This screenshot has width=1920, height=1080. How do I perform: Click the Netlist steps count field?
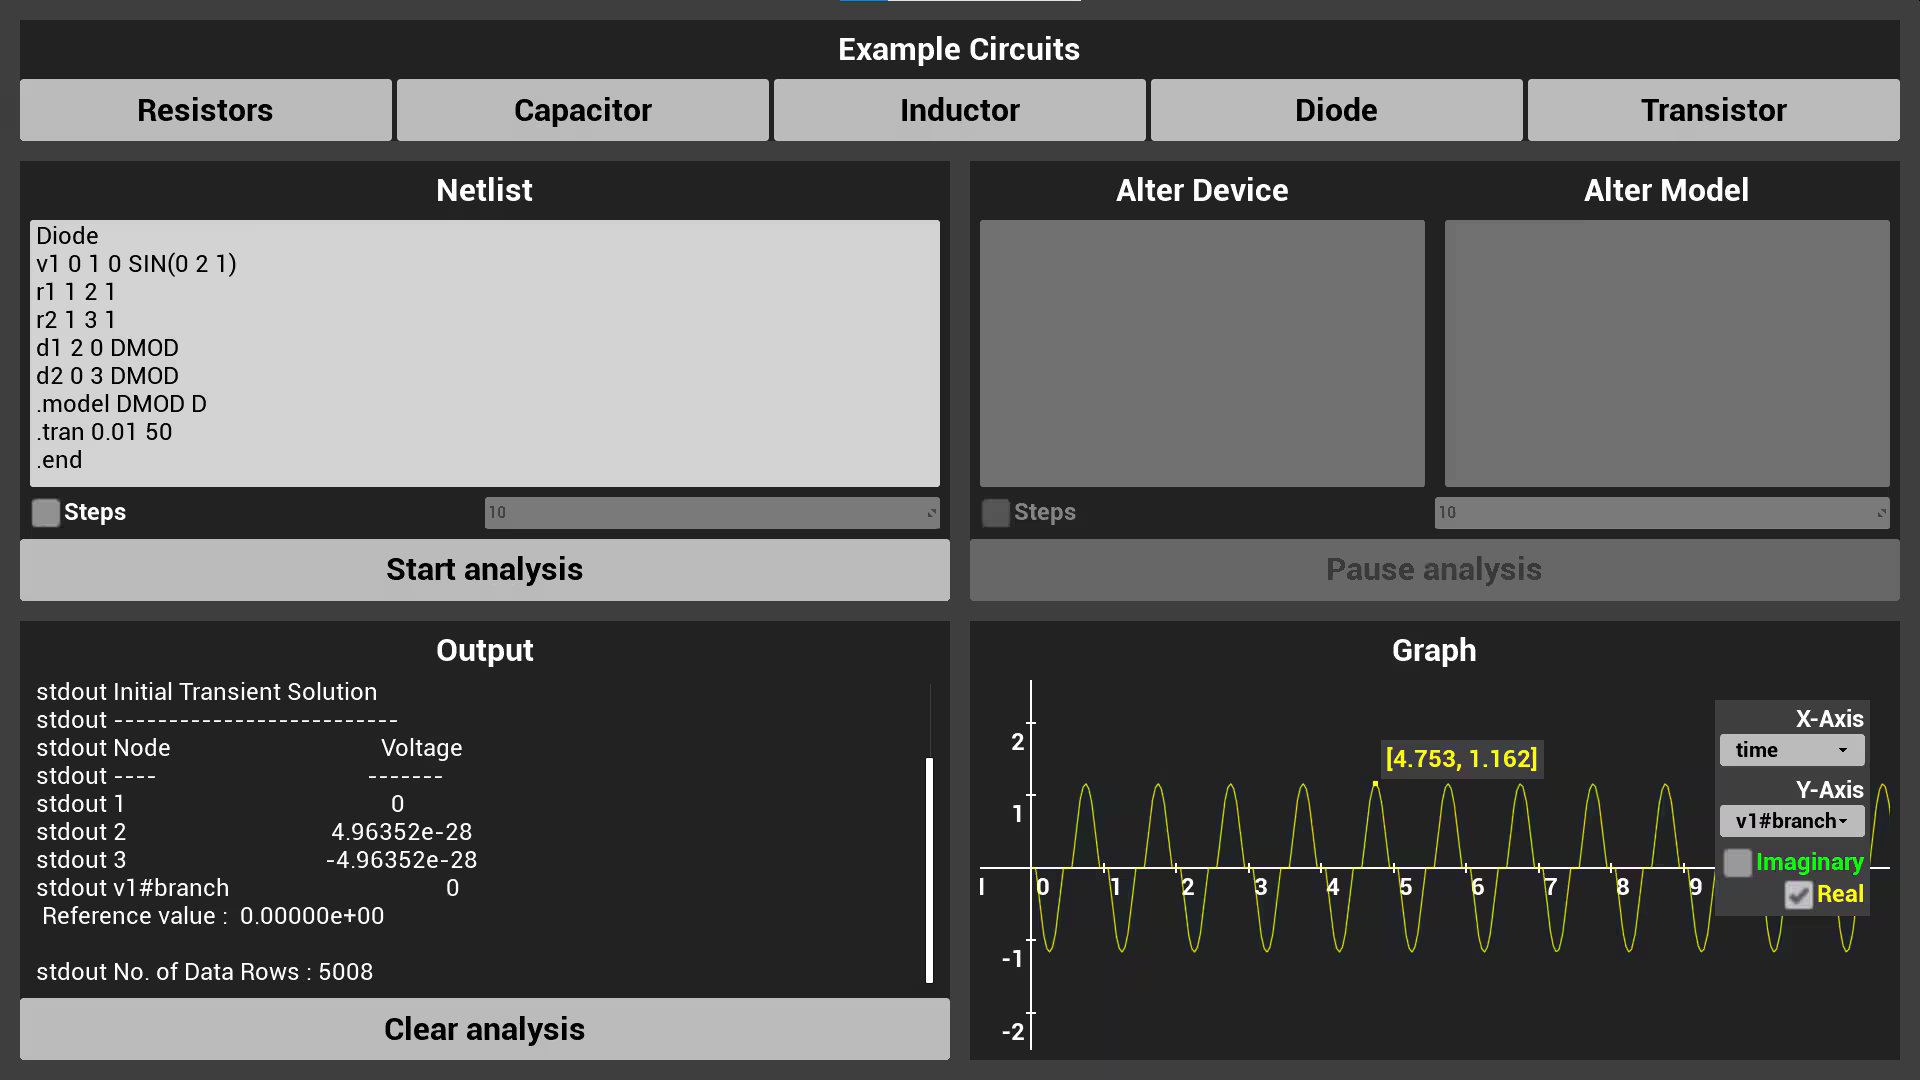[711, 513]
